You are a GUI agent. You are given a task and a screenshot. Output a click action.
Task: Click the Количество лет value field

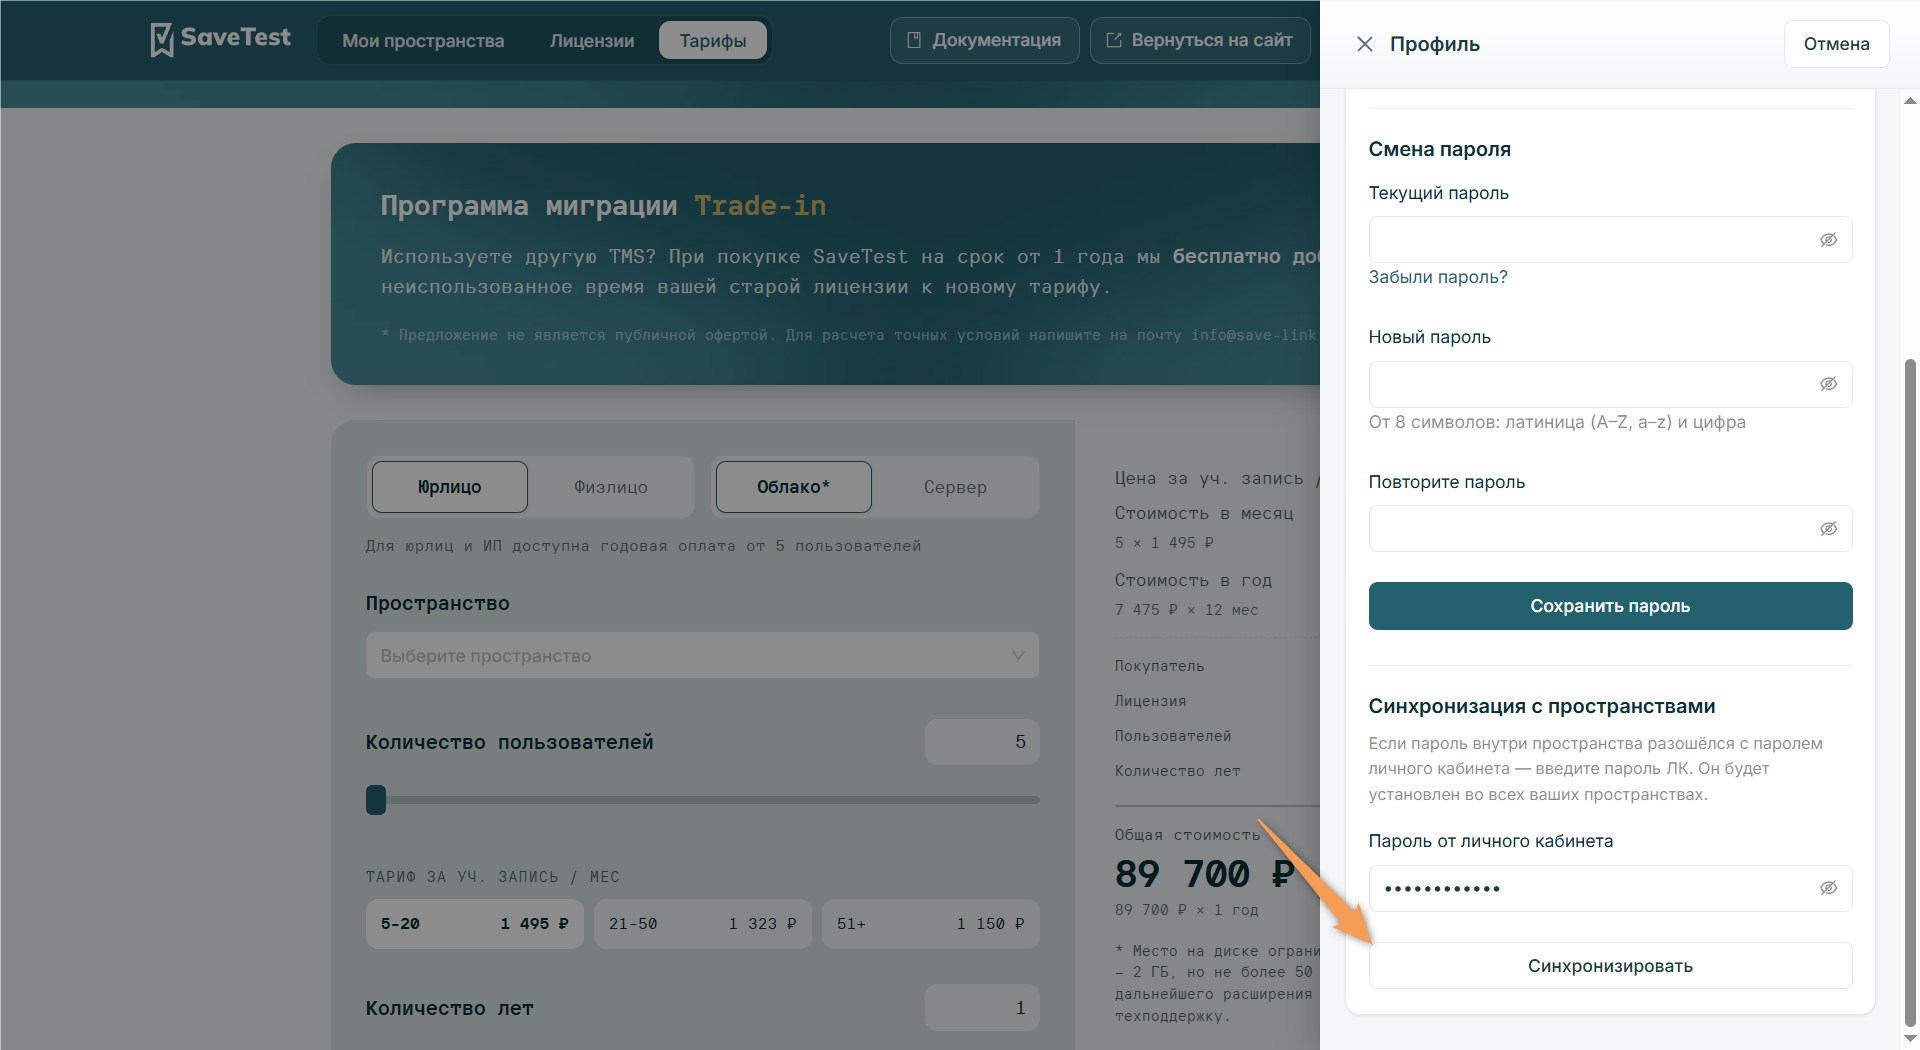point(982,1008)
